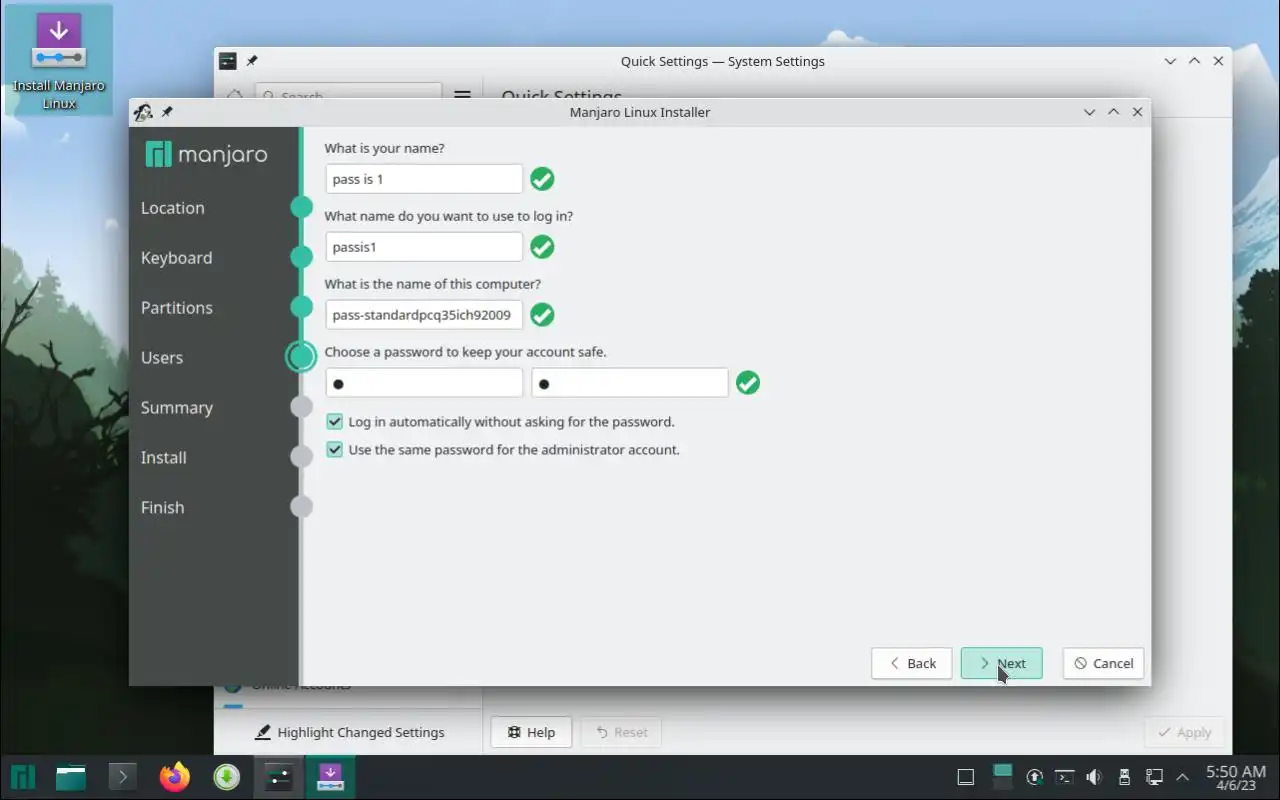Image resolution: width=1280 pixels, height=800 pixels.
Task: Open the Manjaro application launcher menu
Action: tap(22, 776)
